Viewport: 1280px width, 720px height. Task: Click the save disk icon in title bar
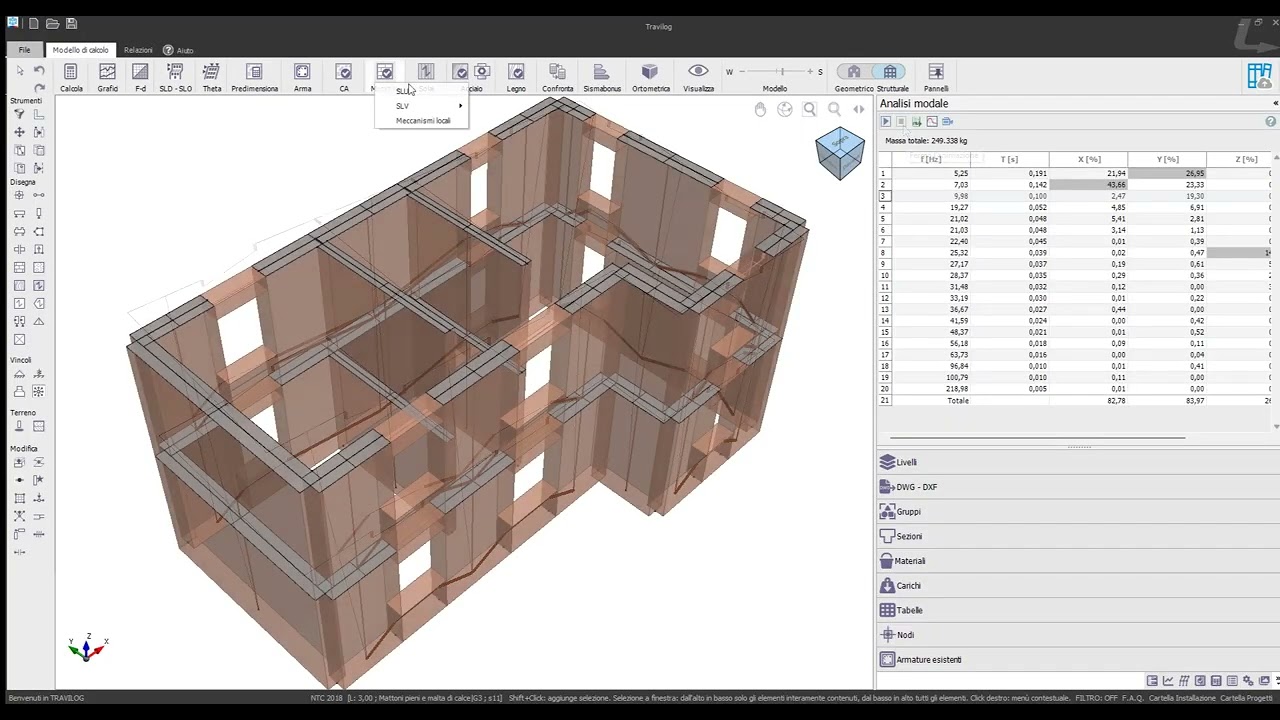coord(71,24)
